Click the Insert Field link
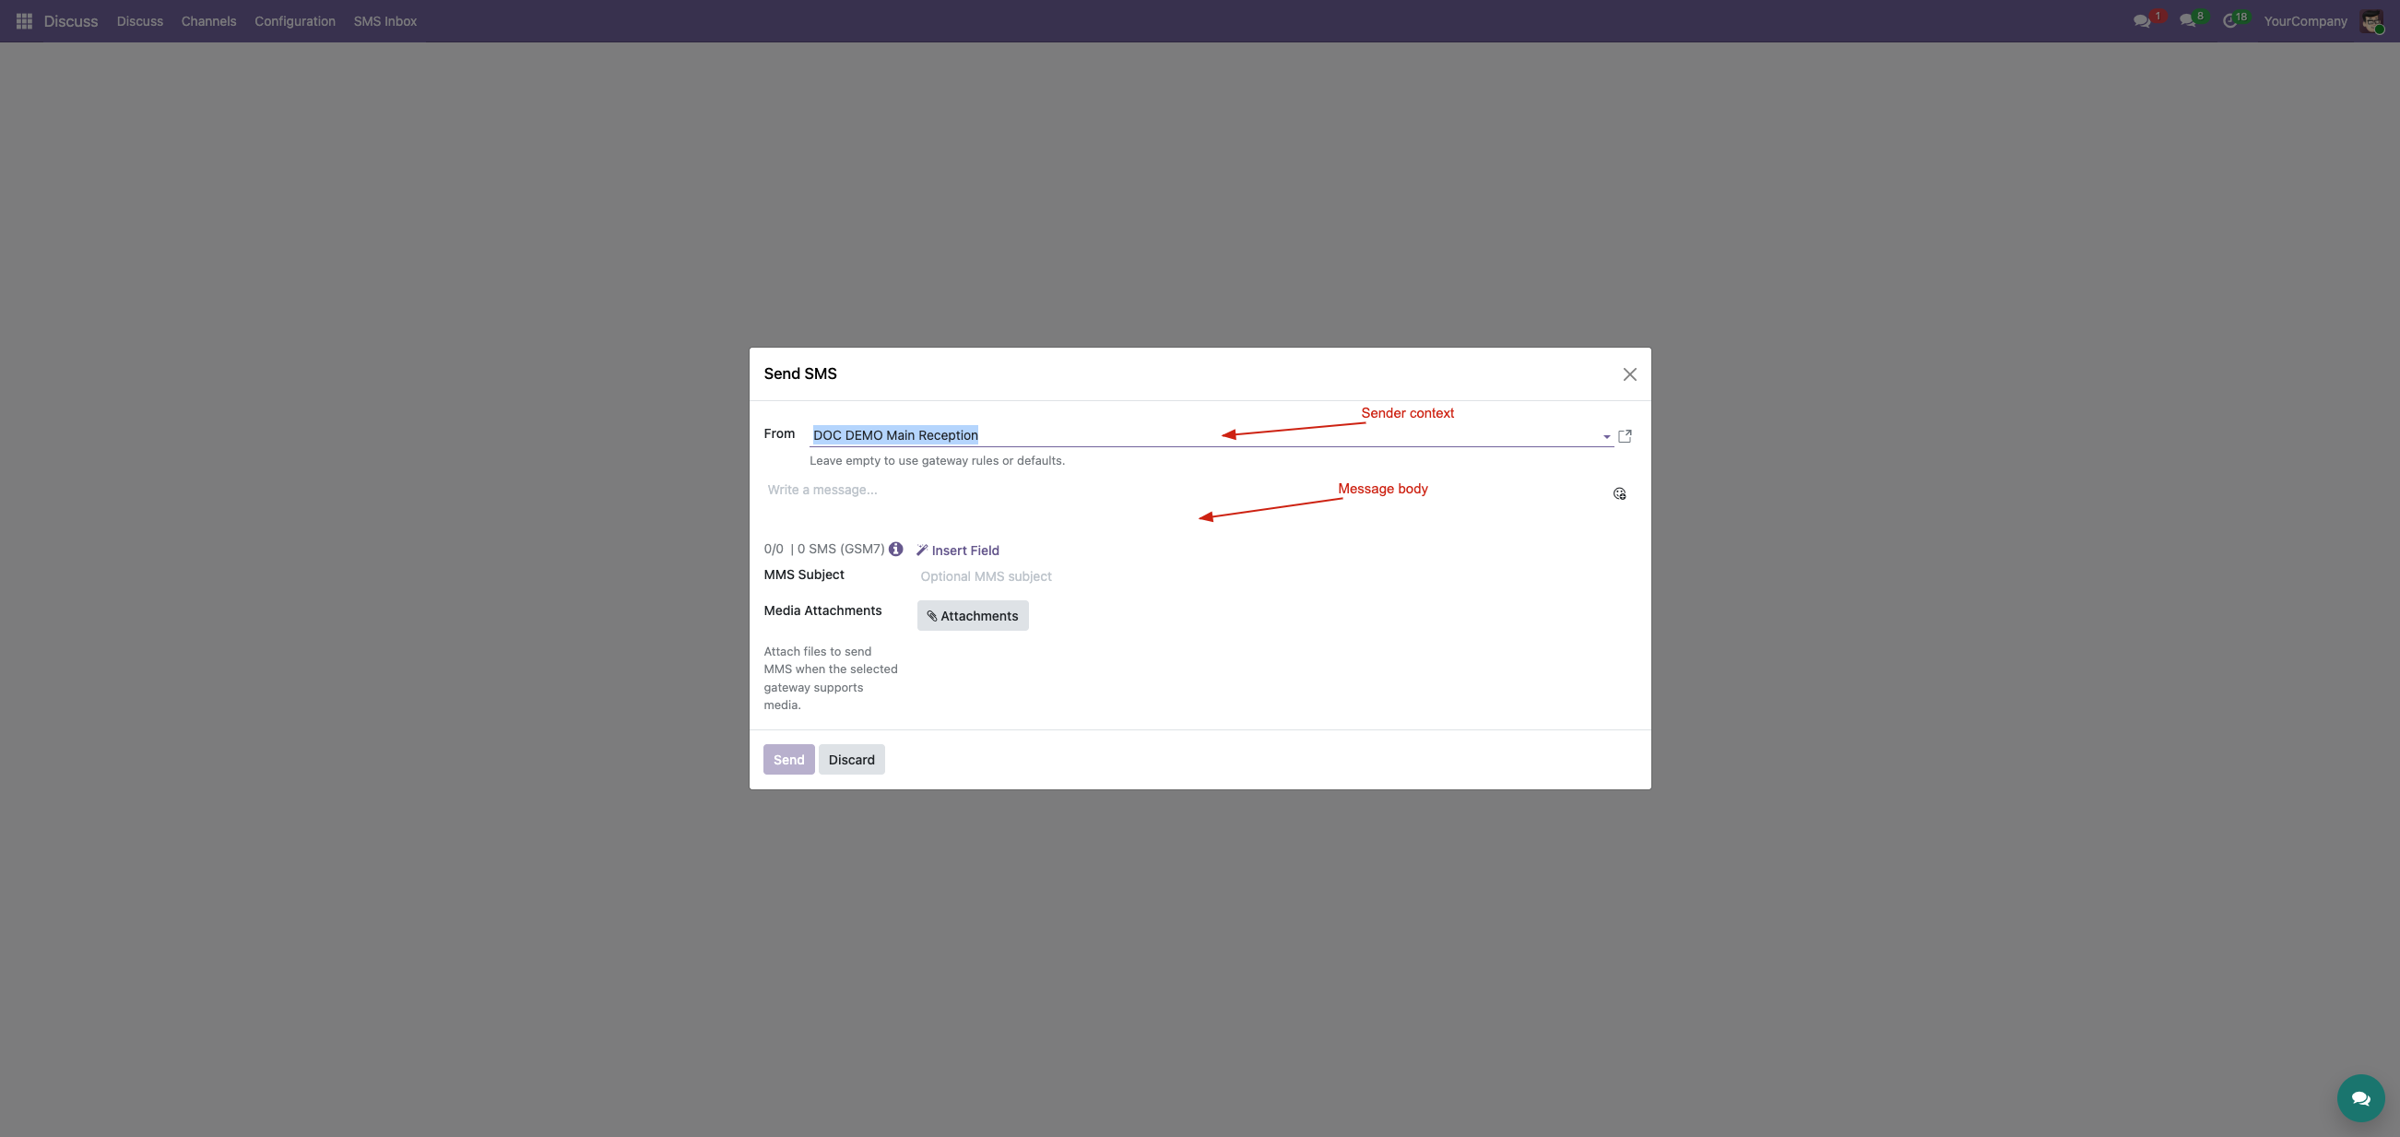 pos(958,550)
